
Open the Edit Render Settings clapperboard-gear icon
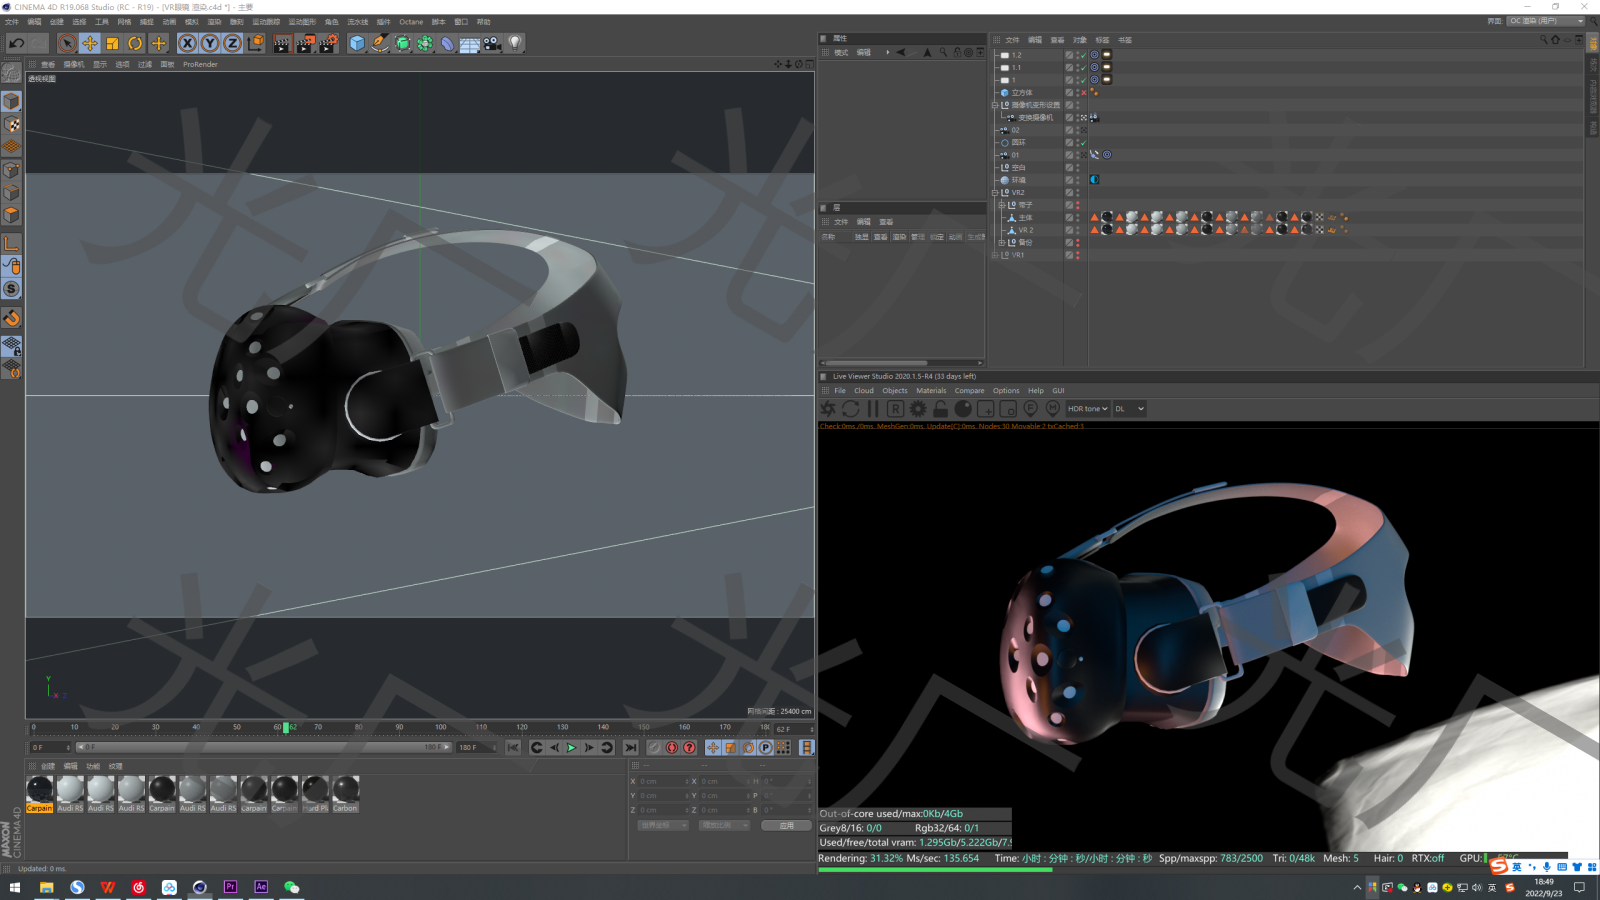[x=328, y=43]
